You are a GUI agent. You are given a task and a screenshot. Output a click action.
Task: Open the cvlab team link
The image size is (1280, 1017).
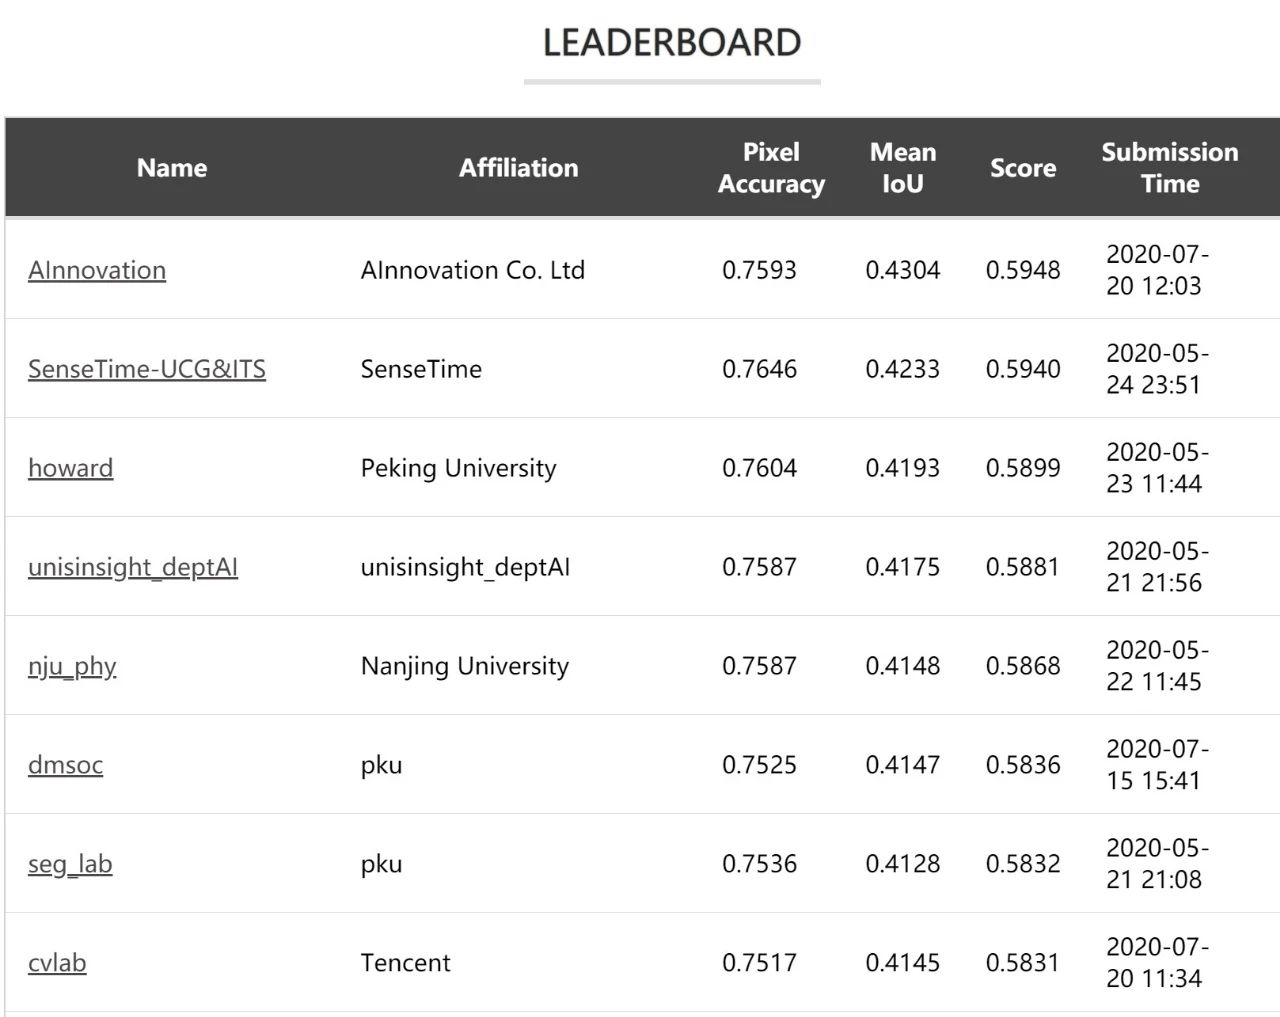click(x=57, y=963)
